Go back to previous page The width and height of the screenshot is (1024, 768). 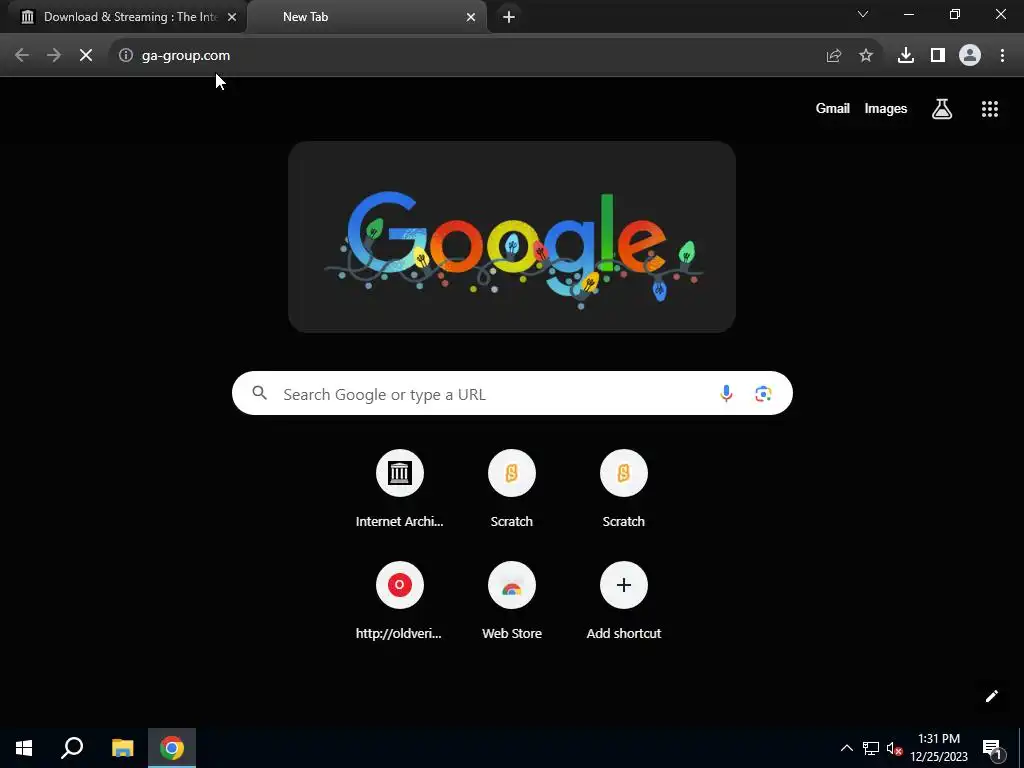click(22, 56)
